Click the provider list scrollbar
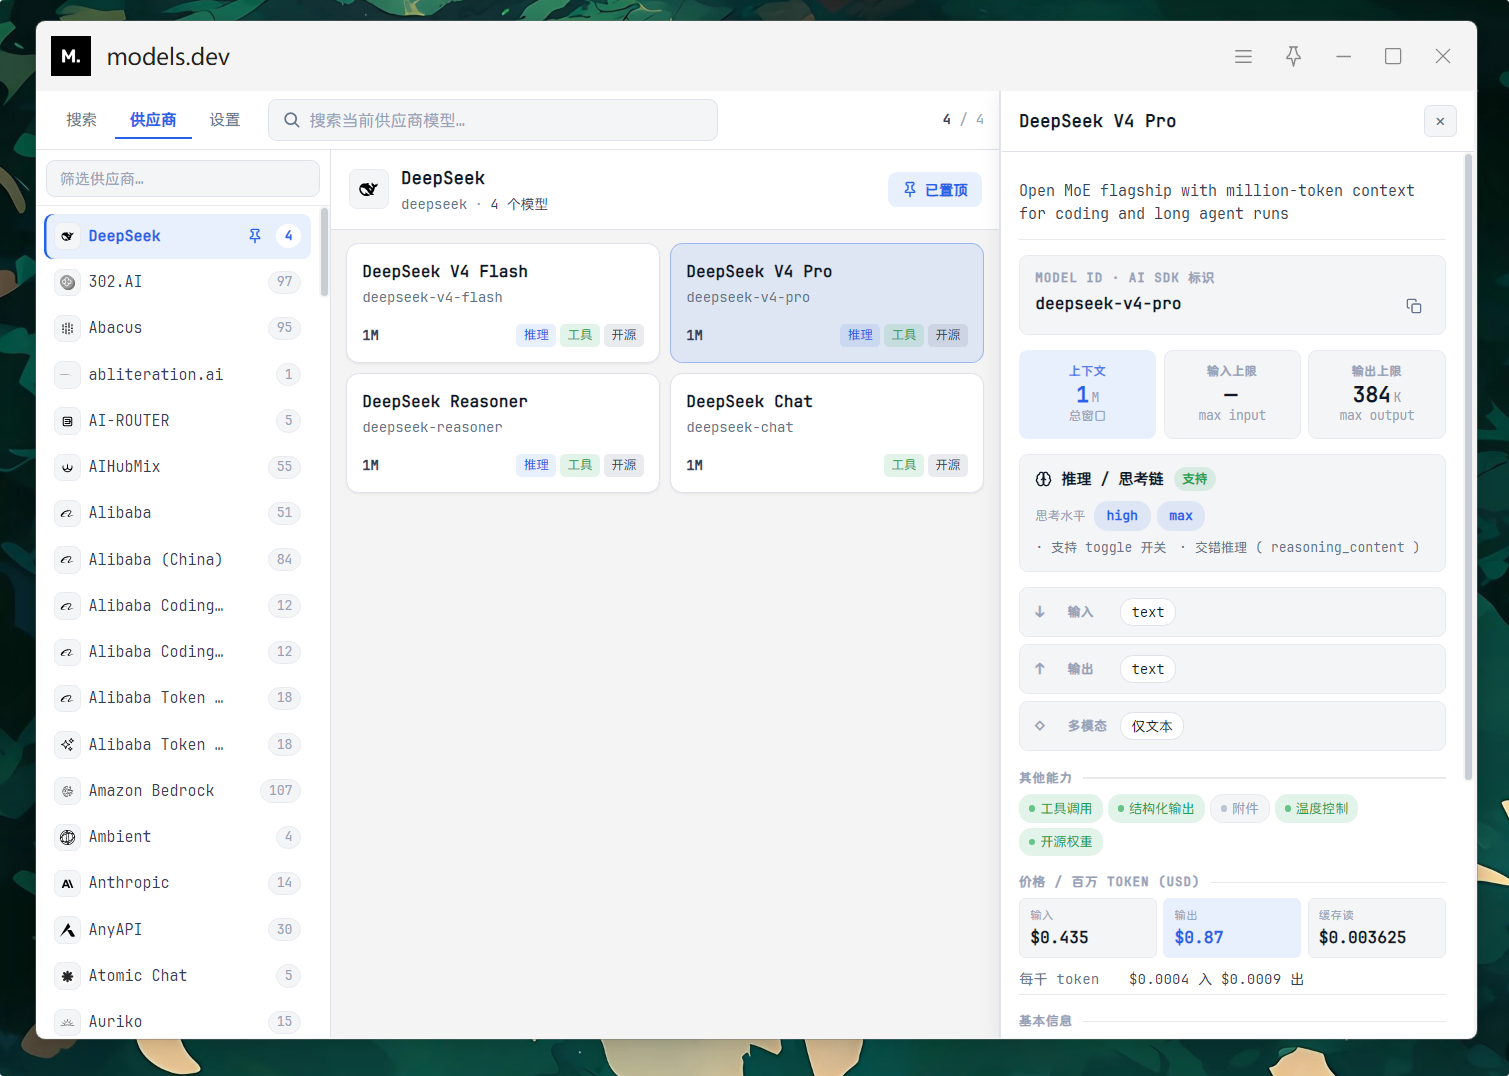The image size is (1509, 1076). (x=324, y=252)
